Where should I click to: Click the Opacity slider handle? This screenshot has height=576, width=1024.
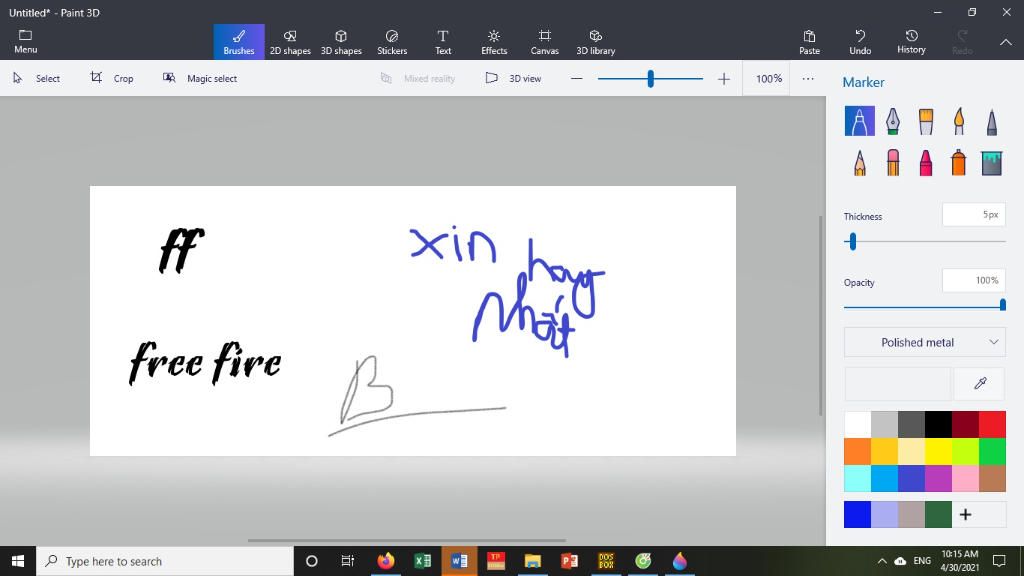click(x=1002, y=305)
